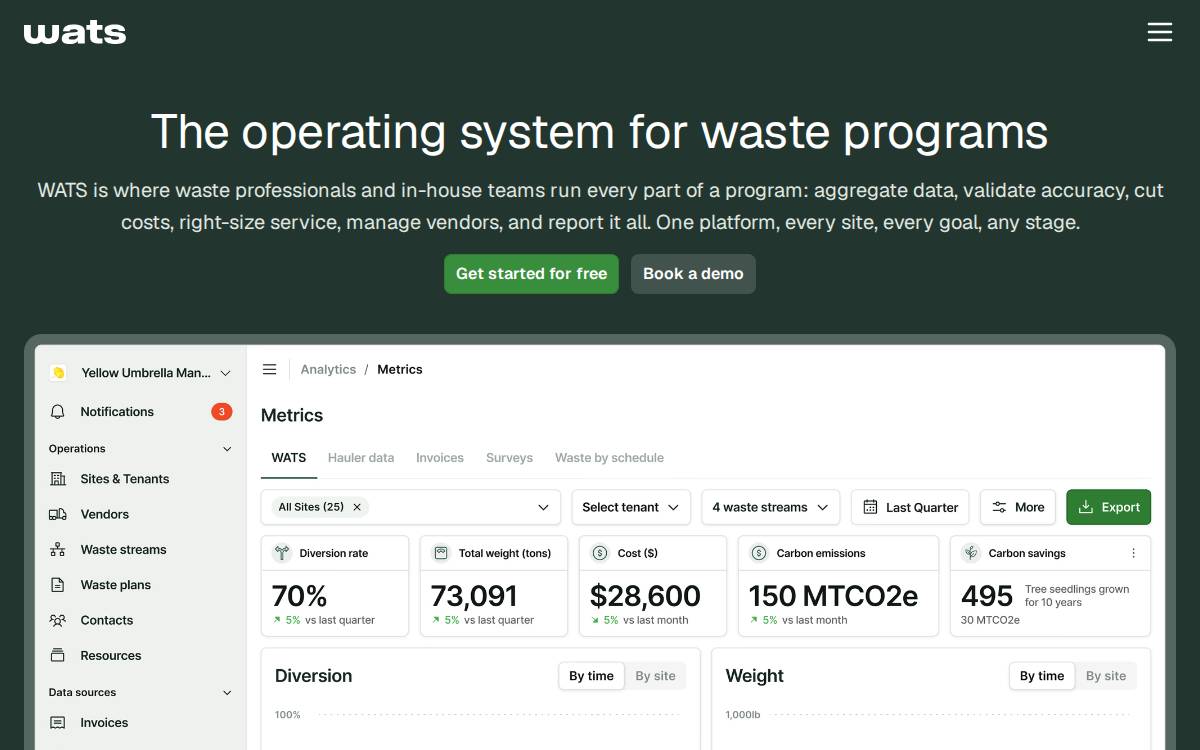Image resolution: width=1200 pixels, height=750 pixels.
Task: Open the Last Quarter date picker
Action: click(x=910, y=507)
